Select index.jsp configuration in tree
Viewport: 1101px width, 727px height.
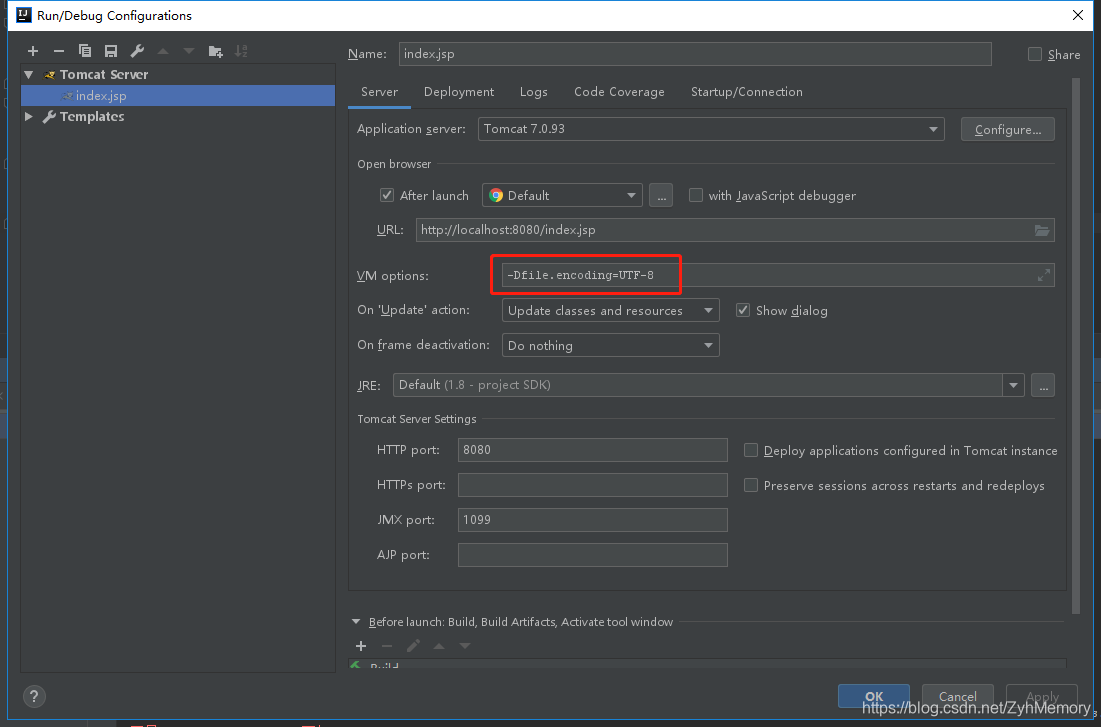tap(178, 96)
